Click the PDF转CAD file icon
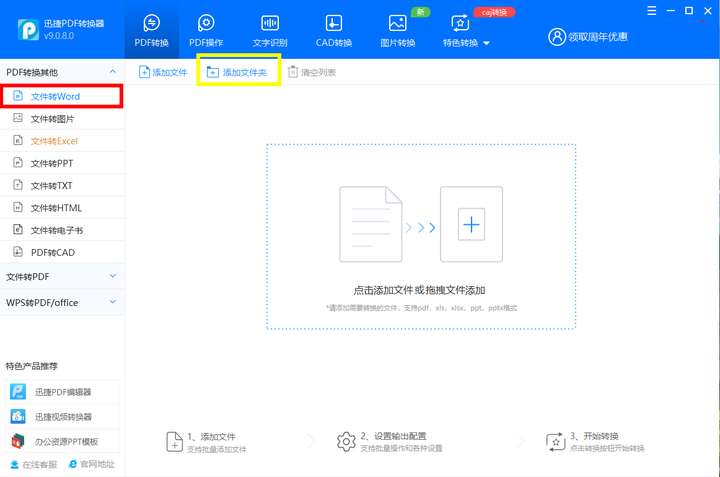This screenshot has width=720, height=477. (x=17, y=252)
